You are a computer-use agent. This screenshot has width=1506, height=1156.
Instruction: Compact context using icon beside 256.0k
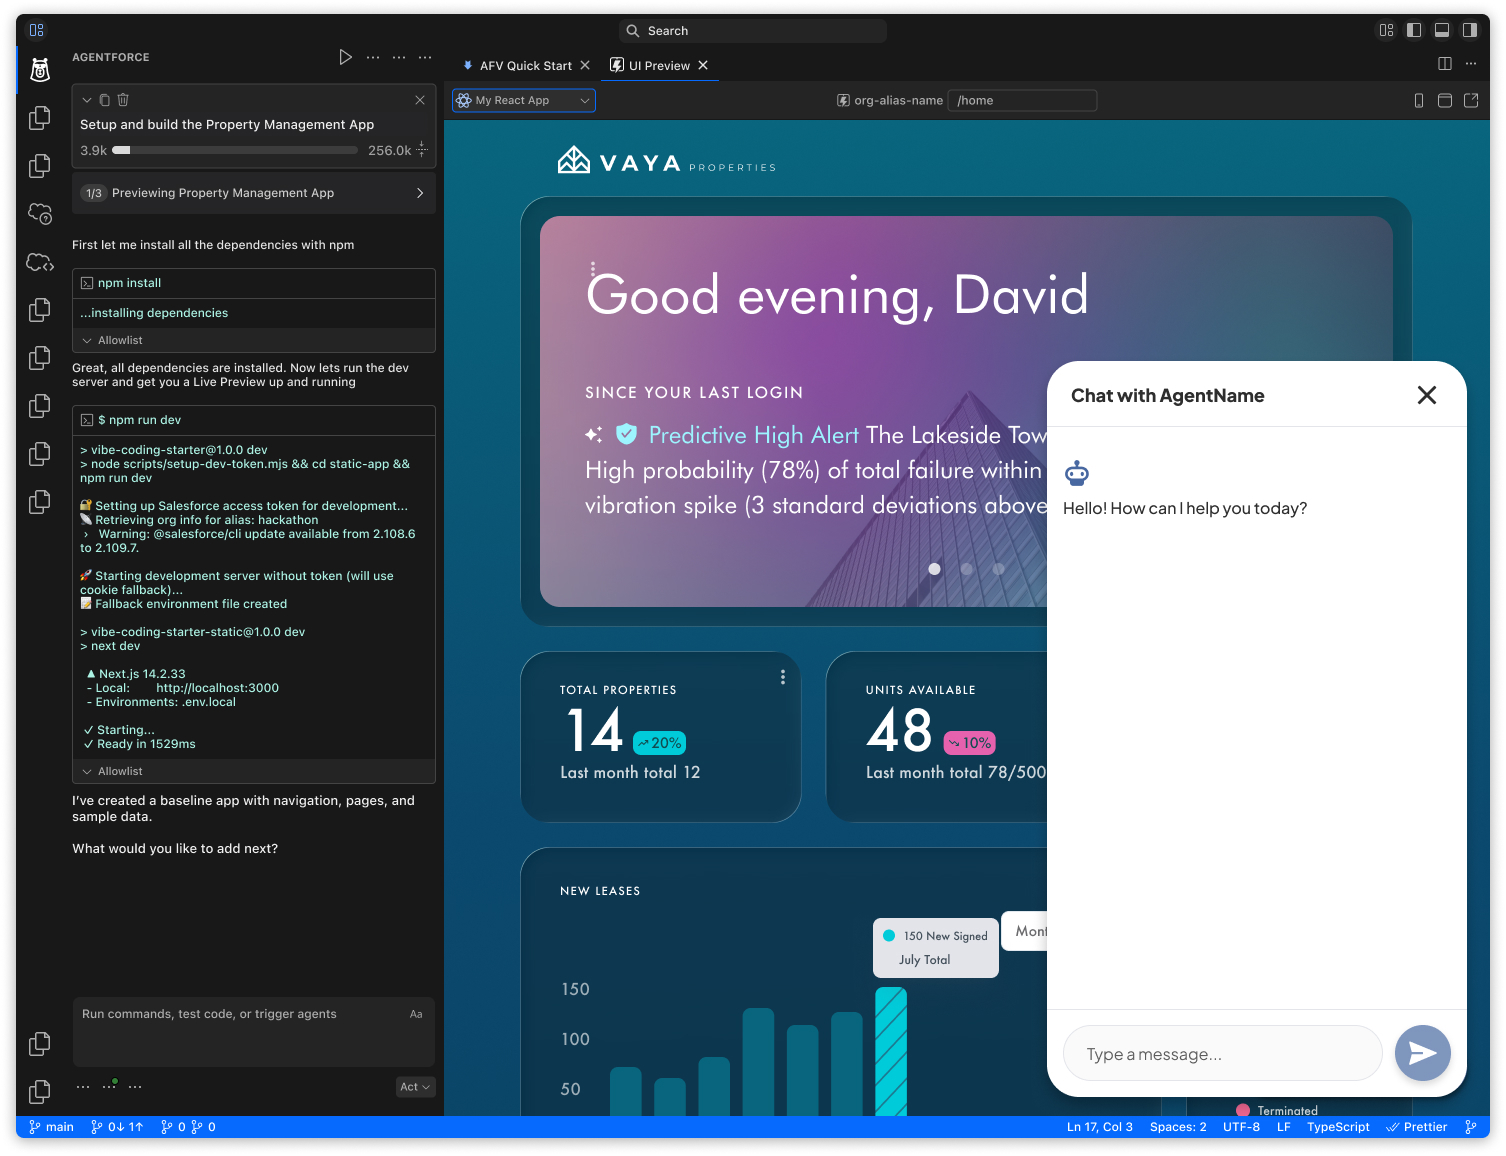tap(422, 150)
